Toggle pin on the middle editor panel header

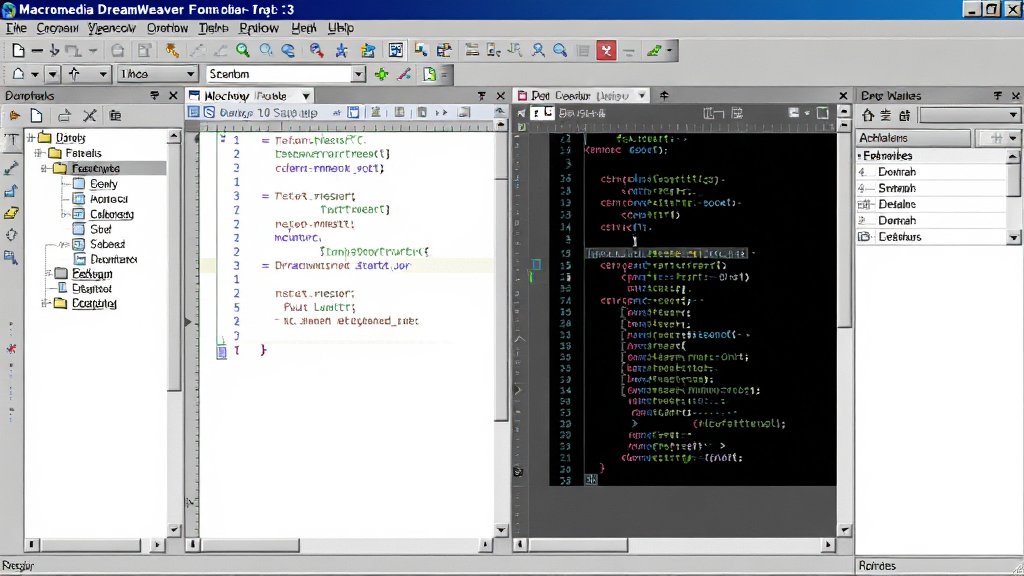tap(481, 95)
